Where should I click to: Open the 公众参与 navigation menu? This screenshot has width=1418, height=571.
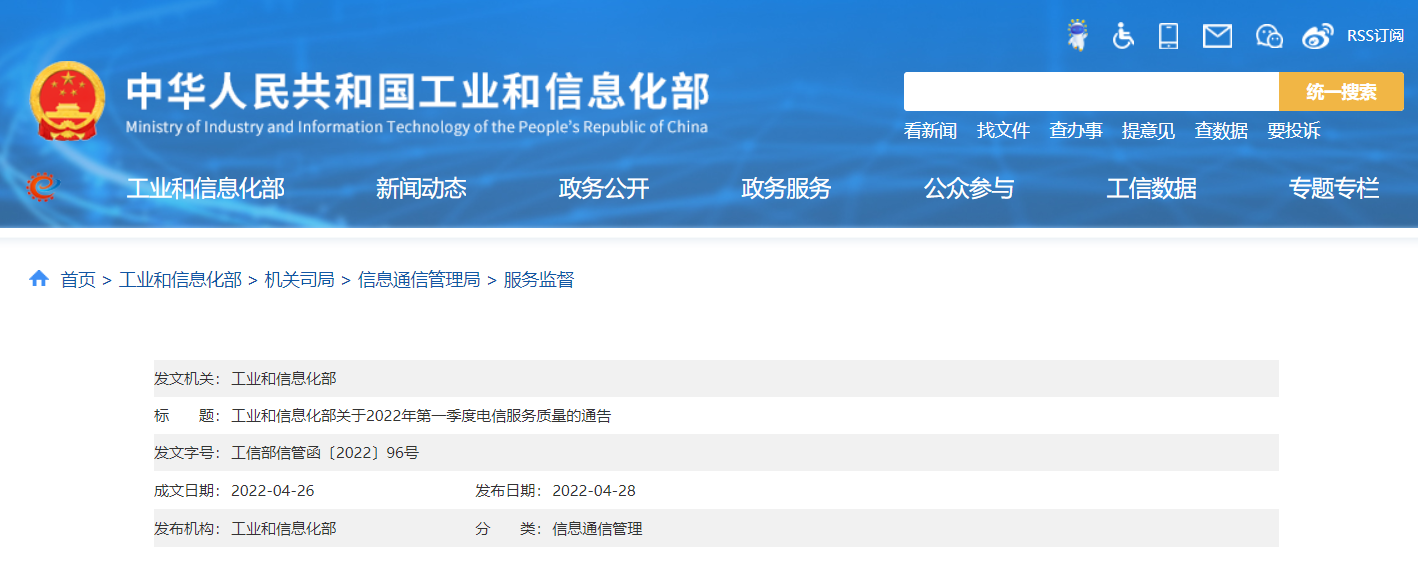[x=969, y=188]
